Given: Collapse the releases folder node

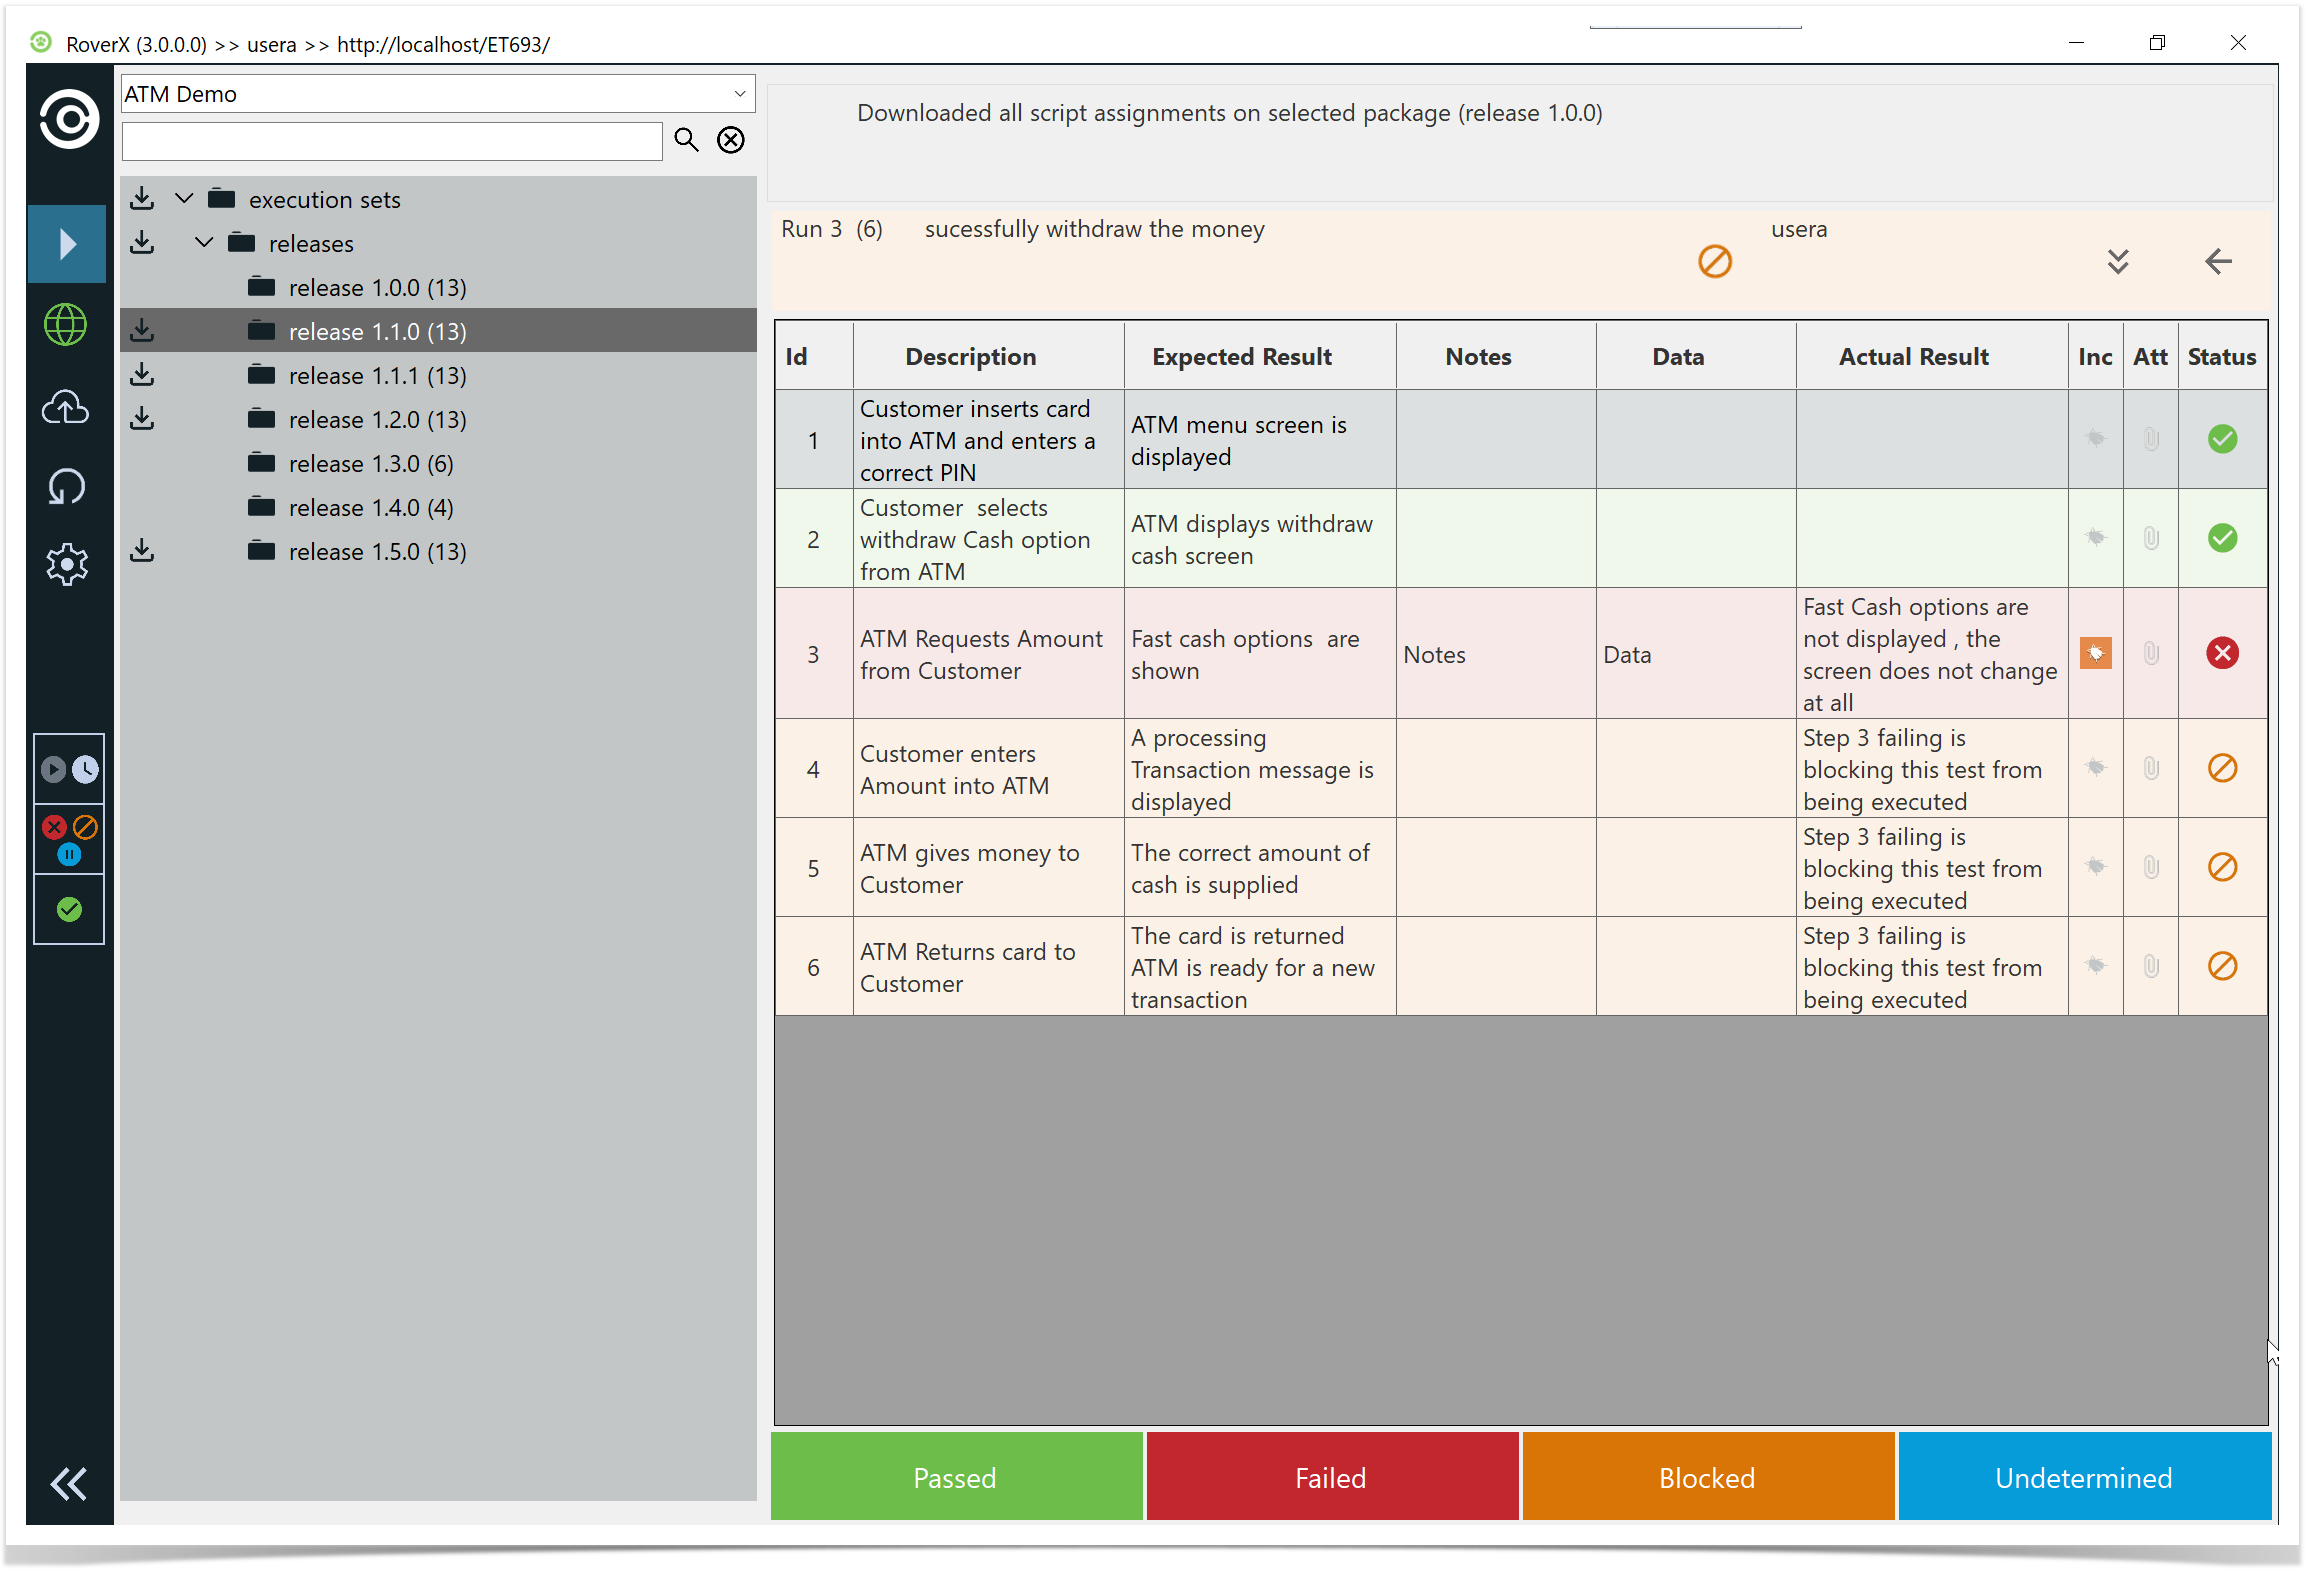Looking at the screenshot, I should point(204,243).
